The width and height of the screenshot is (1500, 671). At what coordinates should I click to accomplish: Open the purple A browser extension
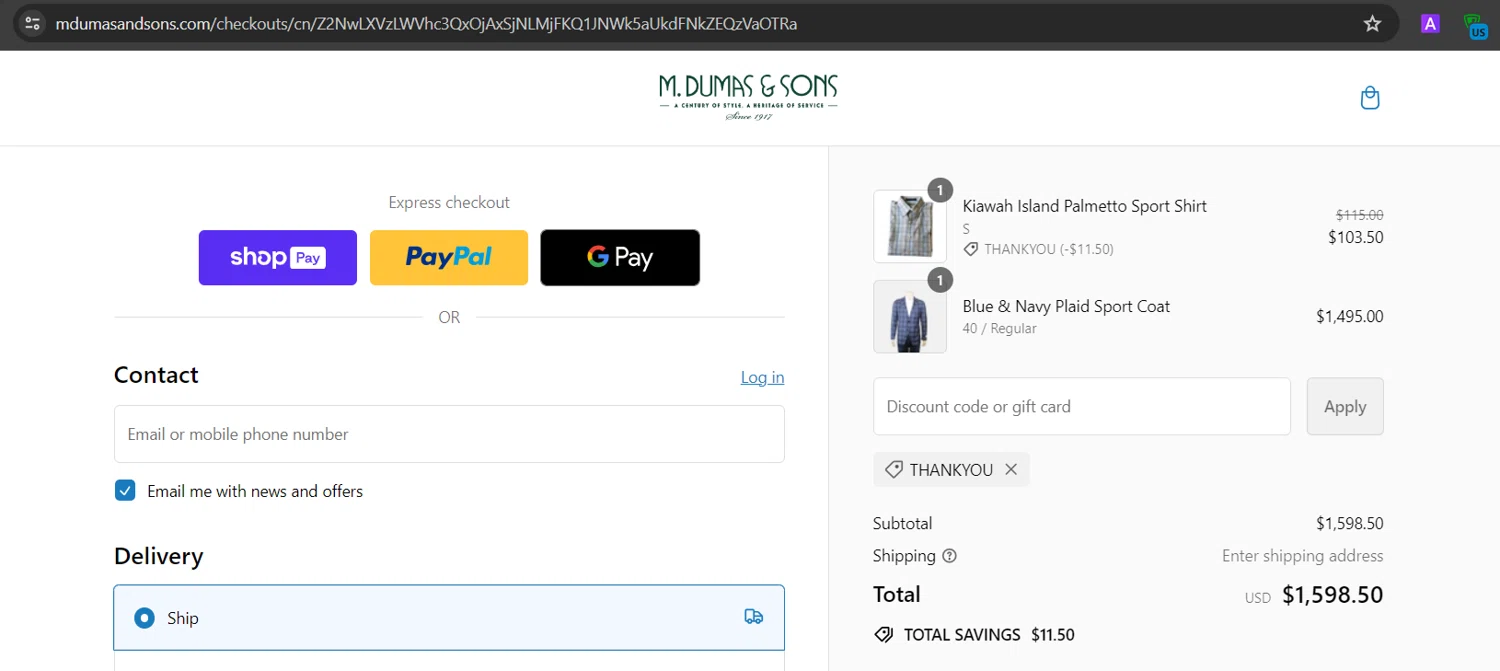point(1430,24)
